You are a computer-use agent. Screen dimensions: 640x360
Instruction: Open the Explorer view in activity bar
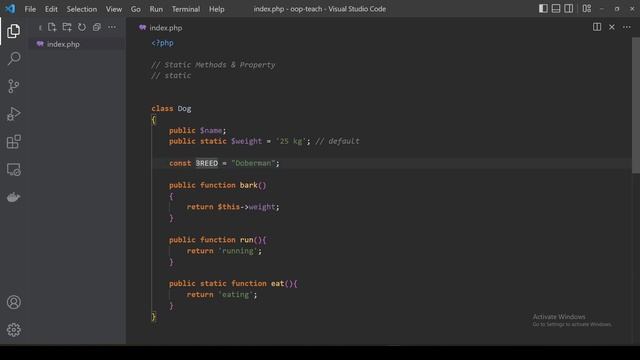click(x=13, y=31)
